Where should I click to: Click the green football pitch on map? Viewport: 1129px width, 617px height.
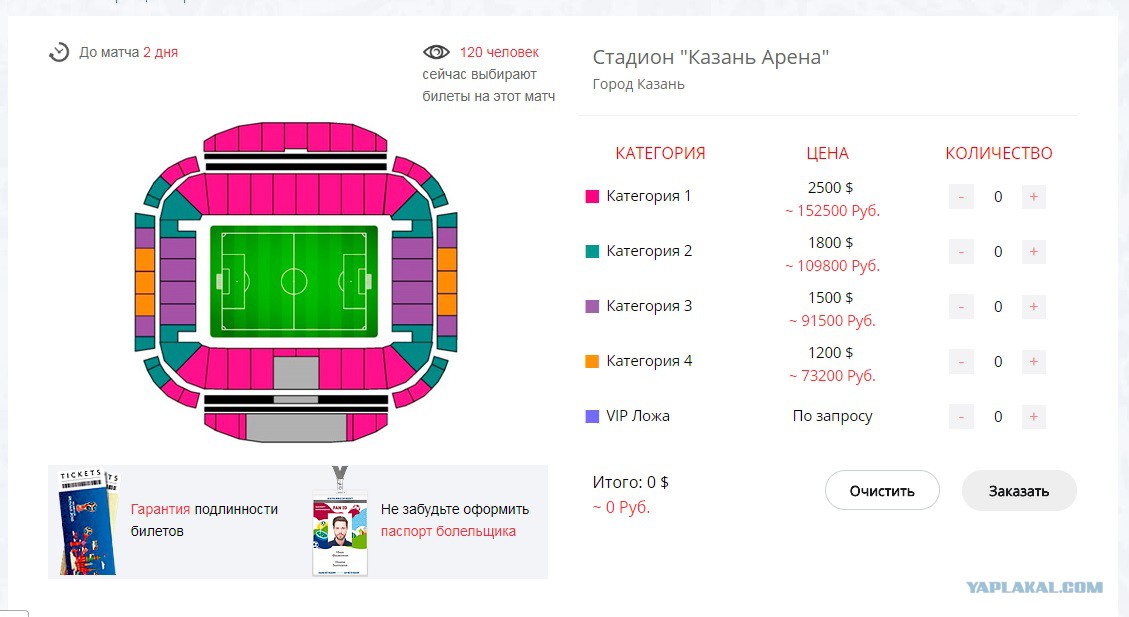tap(294, 281)
